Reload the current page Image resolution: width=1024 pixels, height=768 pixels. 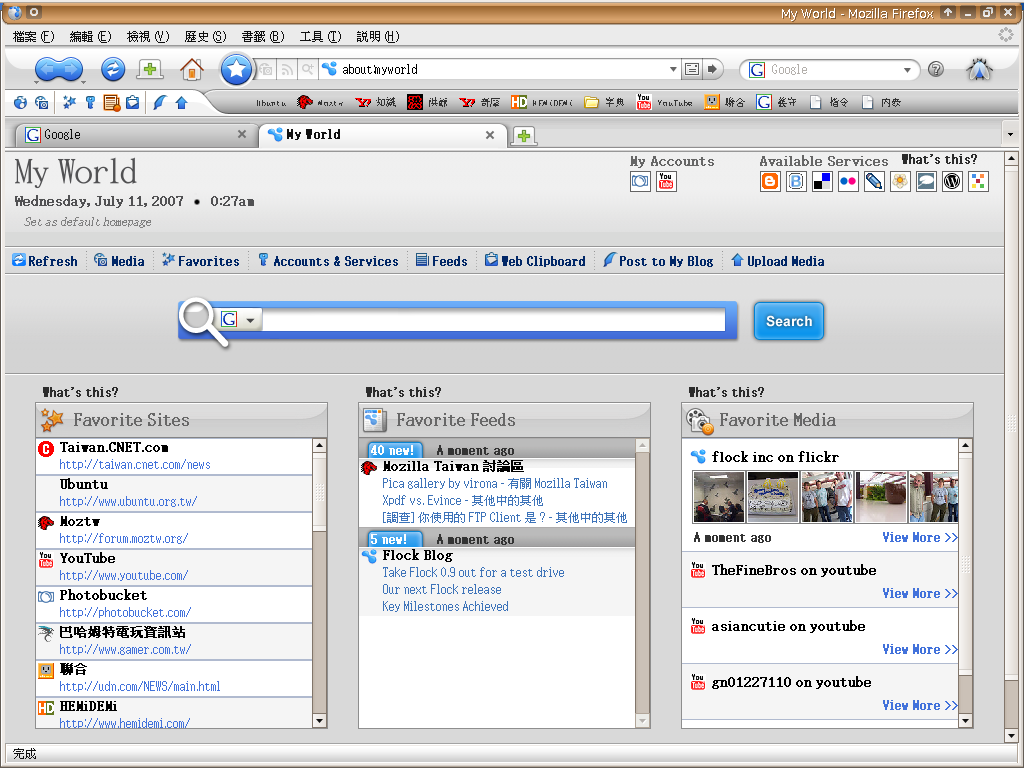pos(113,69)
